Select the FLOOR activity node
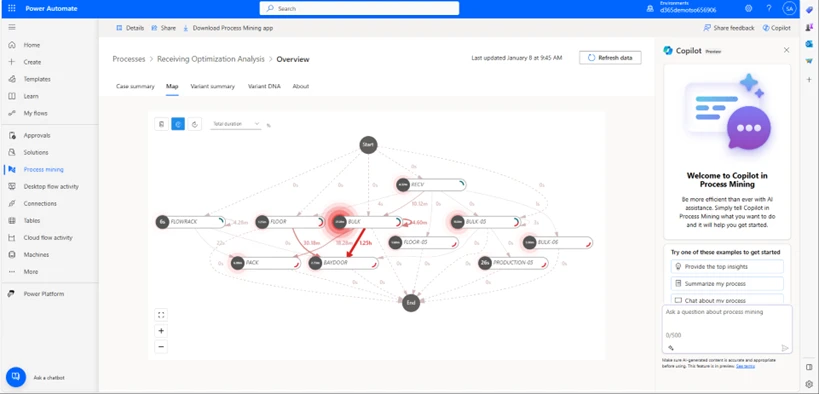819x394 pixels. (290, 222)
